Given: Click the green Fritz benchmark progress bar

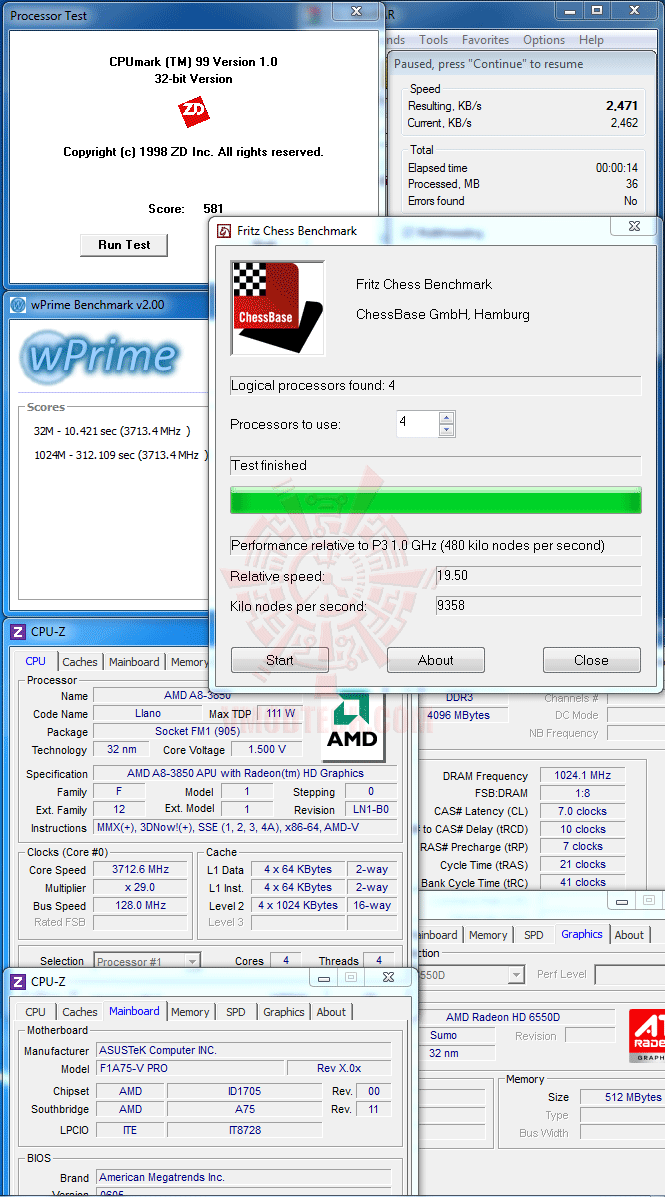Looking at the screenshot, I should tap(435, 500).
